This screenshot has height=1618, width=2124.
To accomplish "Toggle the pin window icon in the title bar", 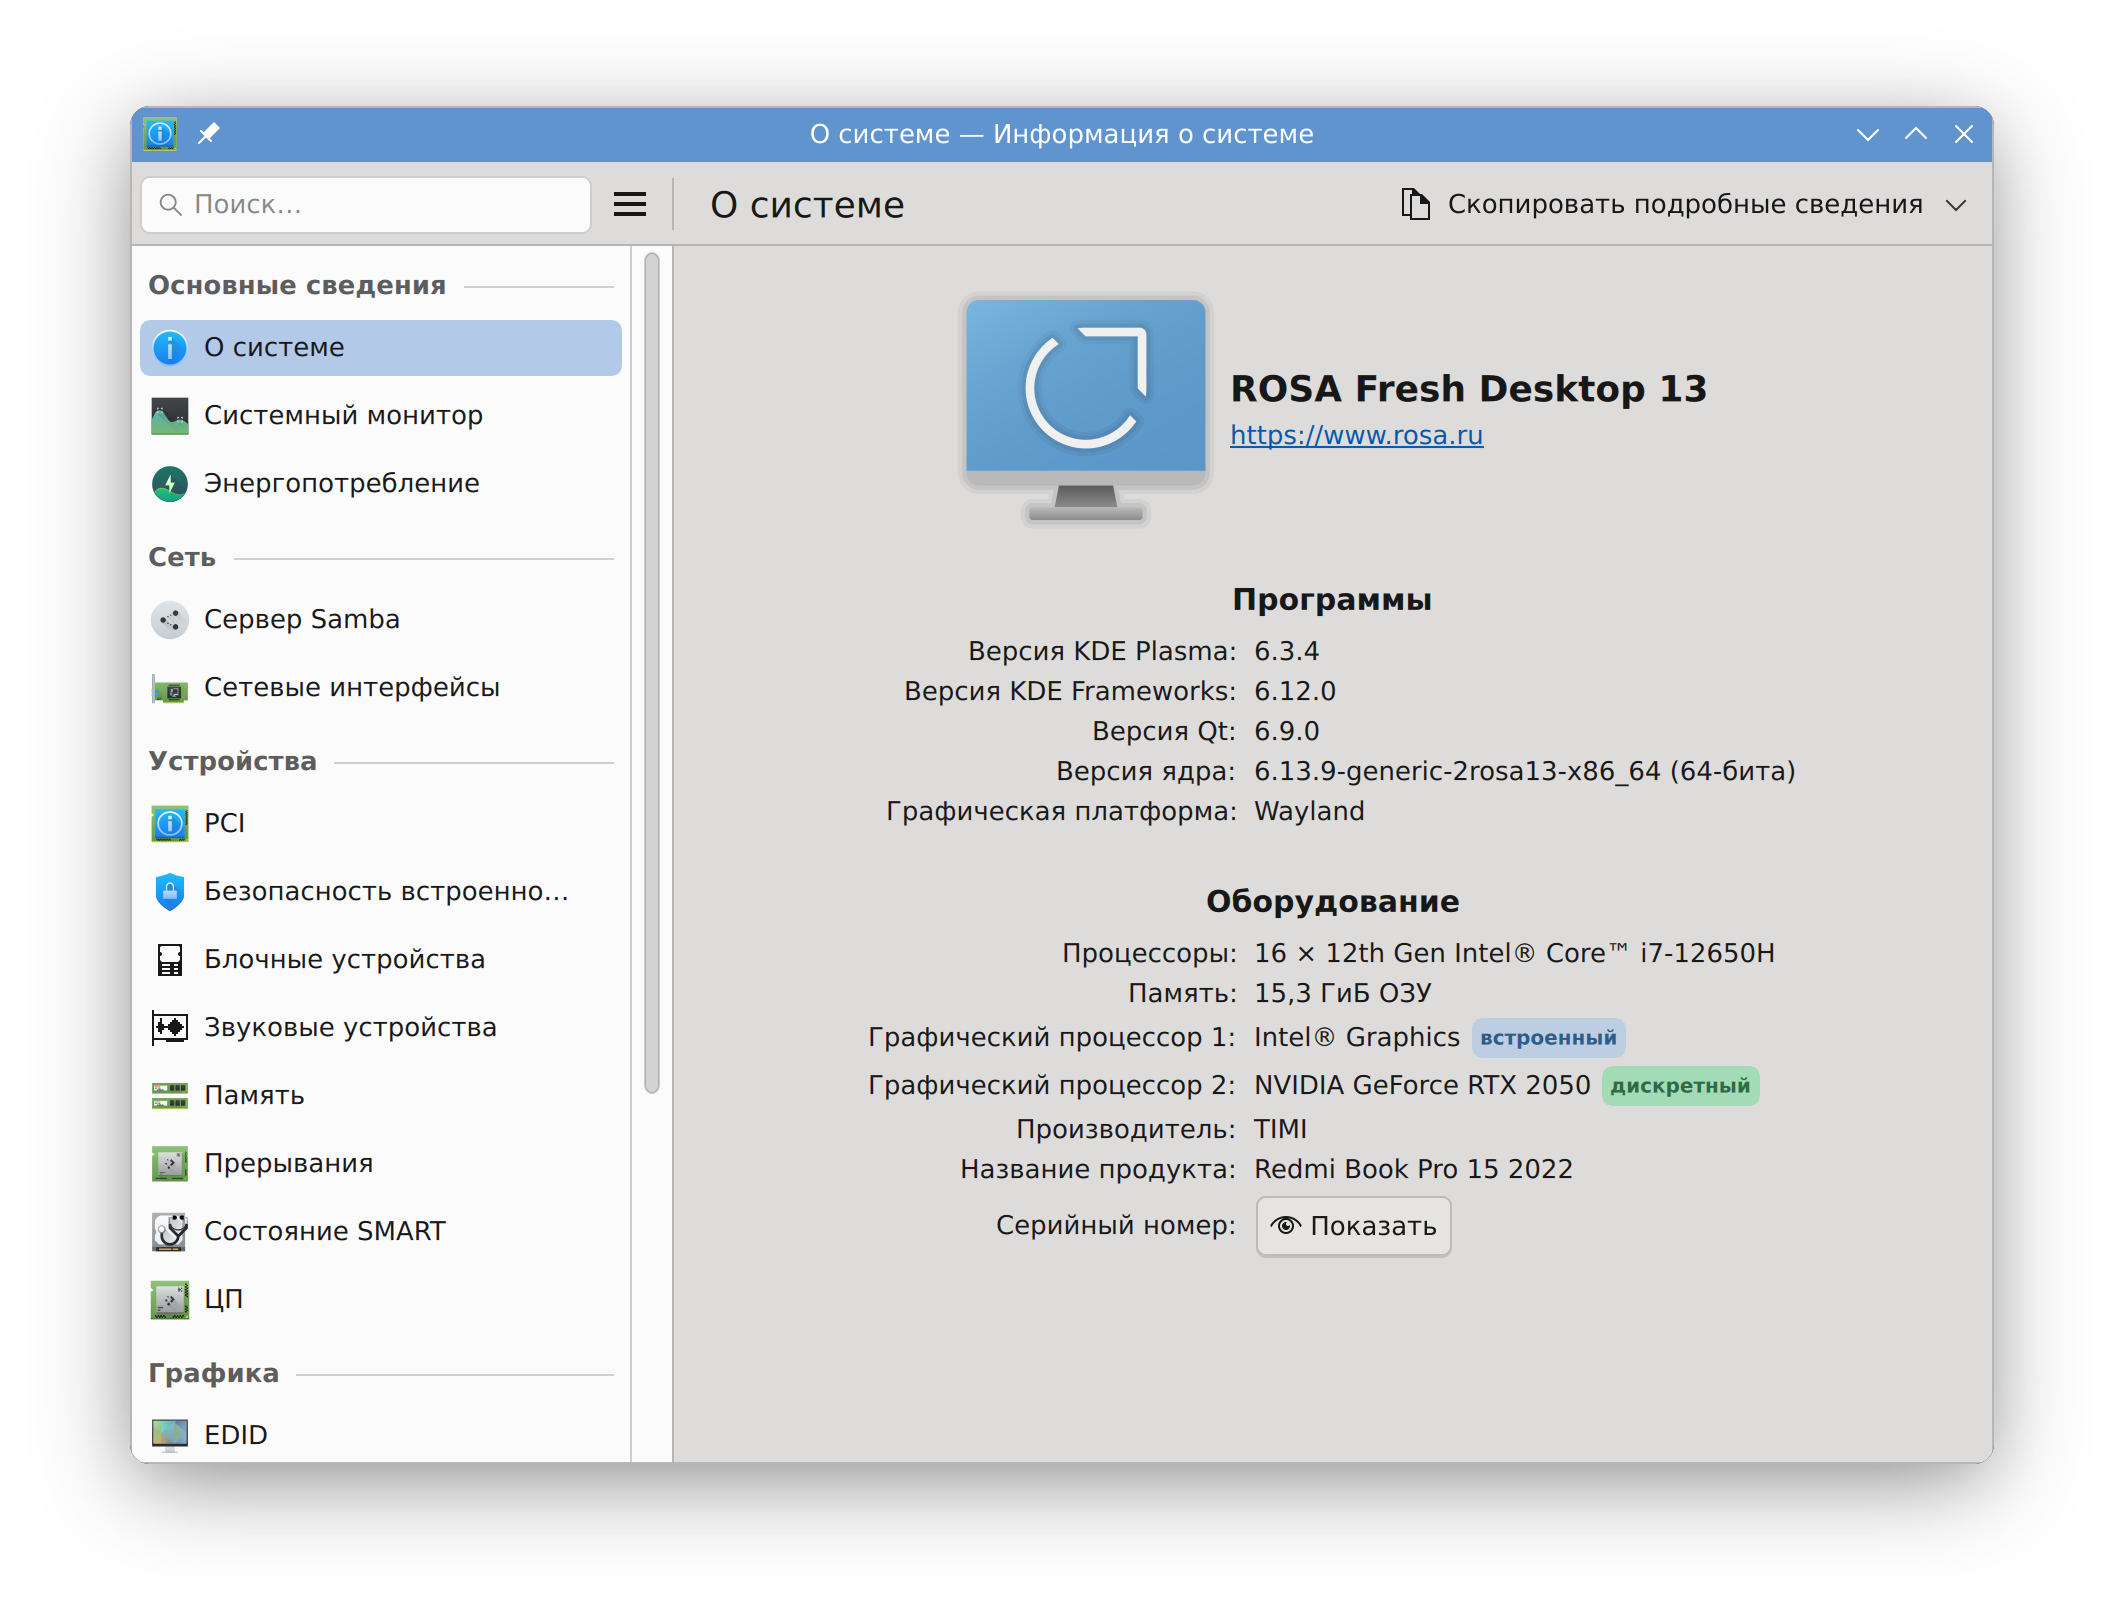I will [208, 134].
